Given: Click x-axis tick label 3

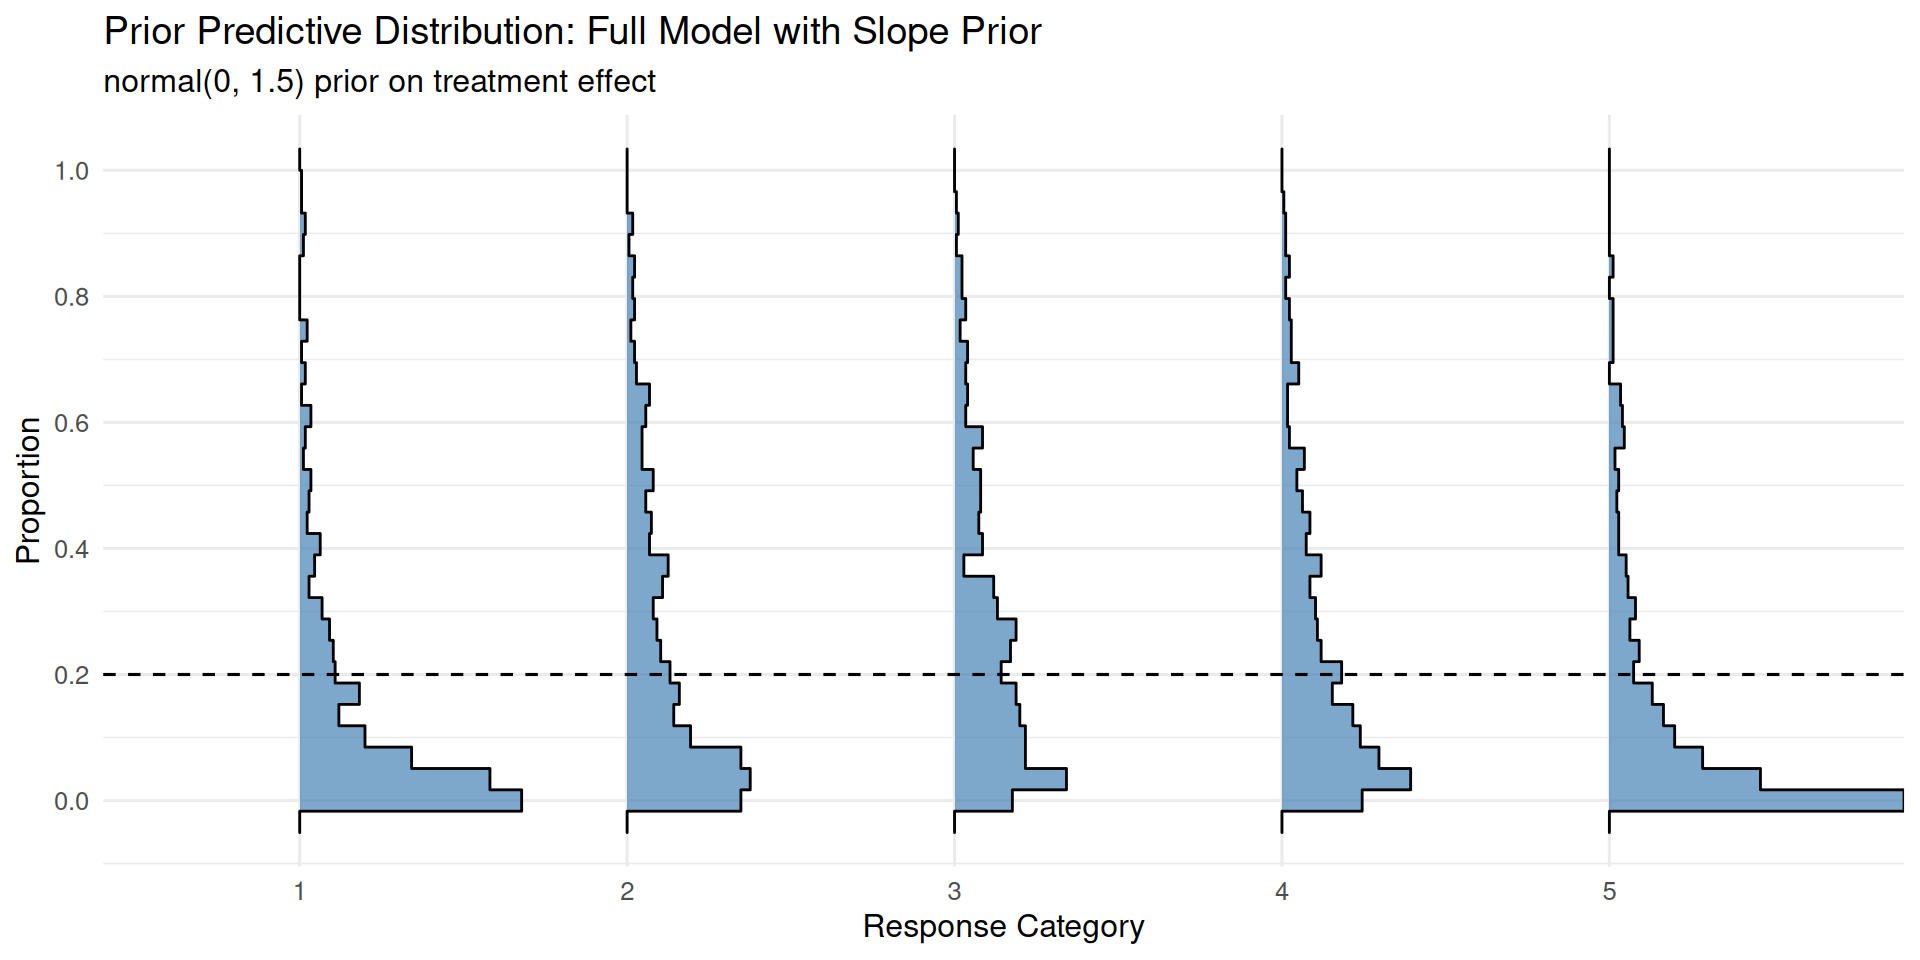Looking at the screenshot, I should click(954, 891).
